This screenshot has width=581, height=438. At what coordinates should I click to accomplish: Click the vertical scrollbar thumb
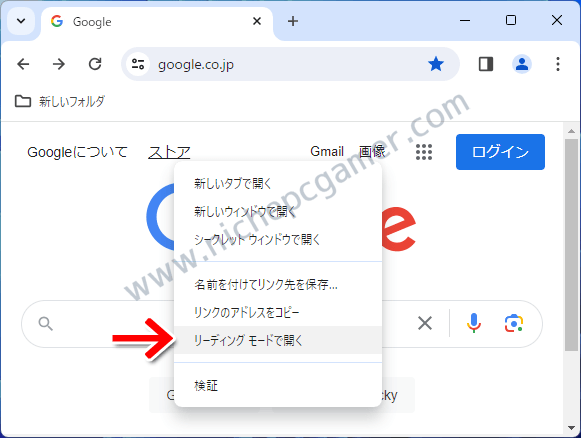point(571,245)
